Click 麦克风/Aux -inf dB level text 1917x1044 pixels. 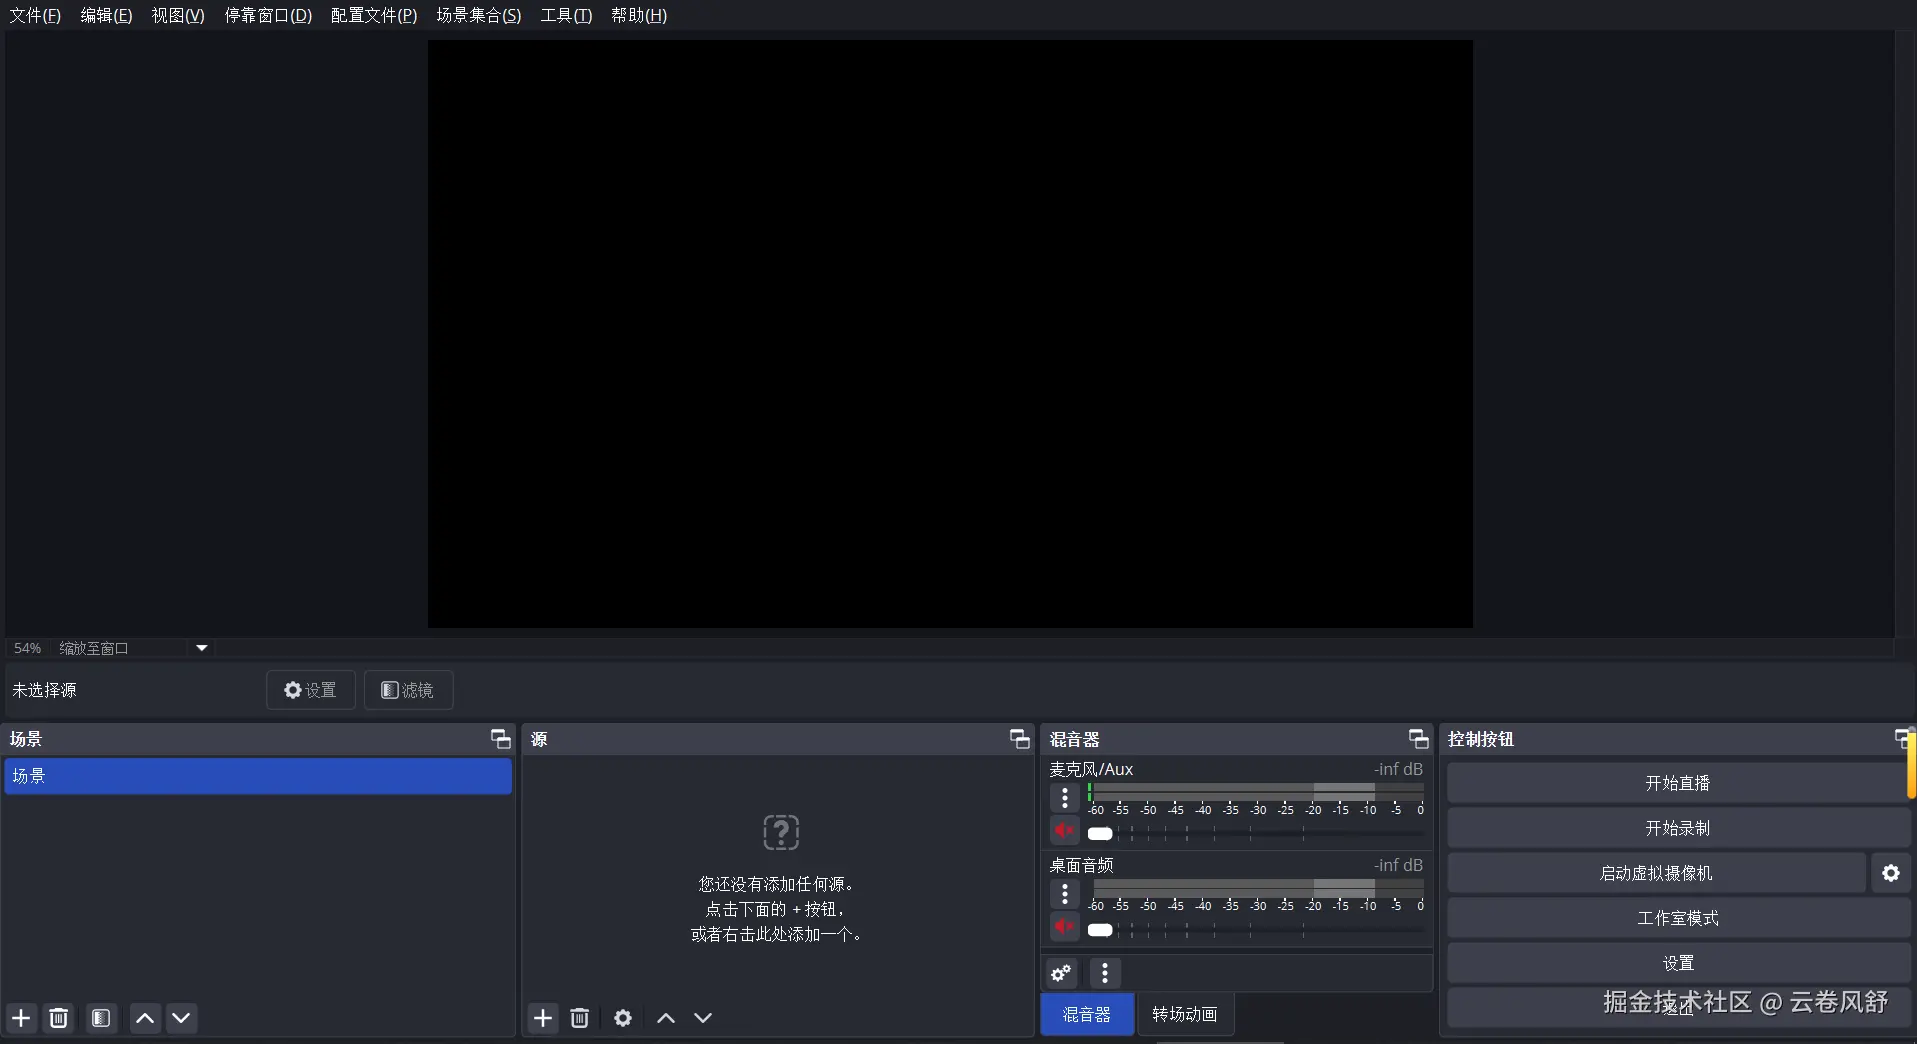(1398, 769)
